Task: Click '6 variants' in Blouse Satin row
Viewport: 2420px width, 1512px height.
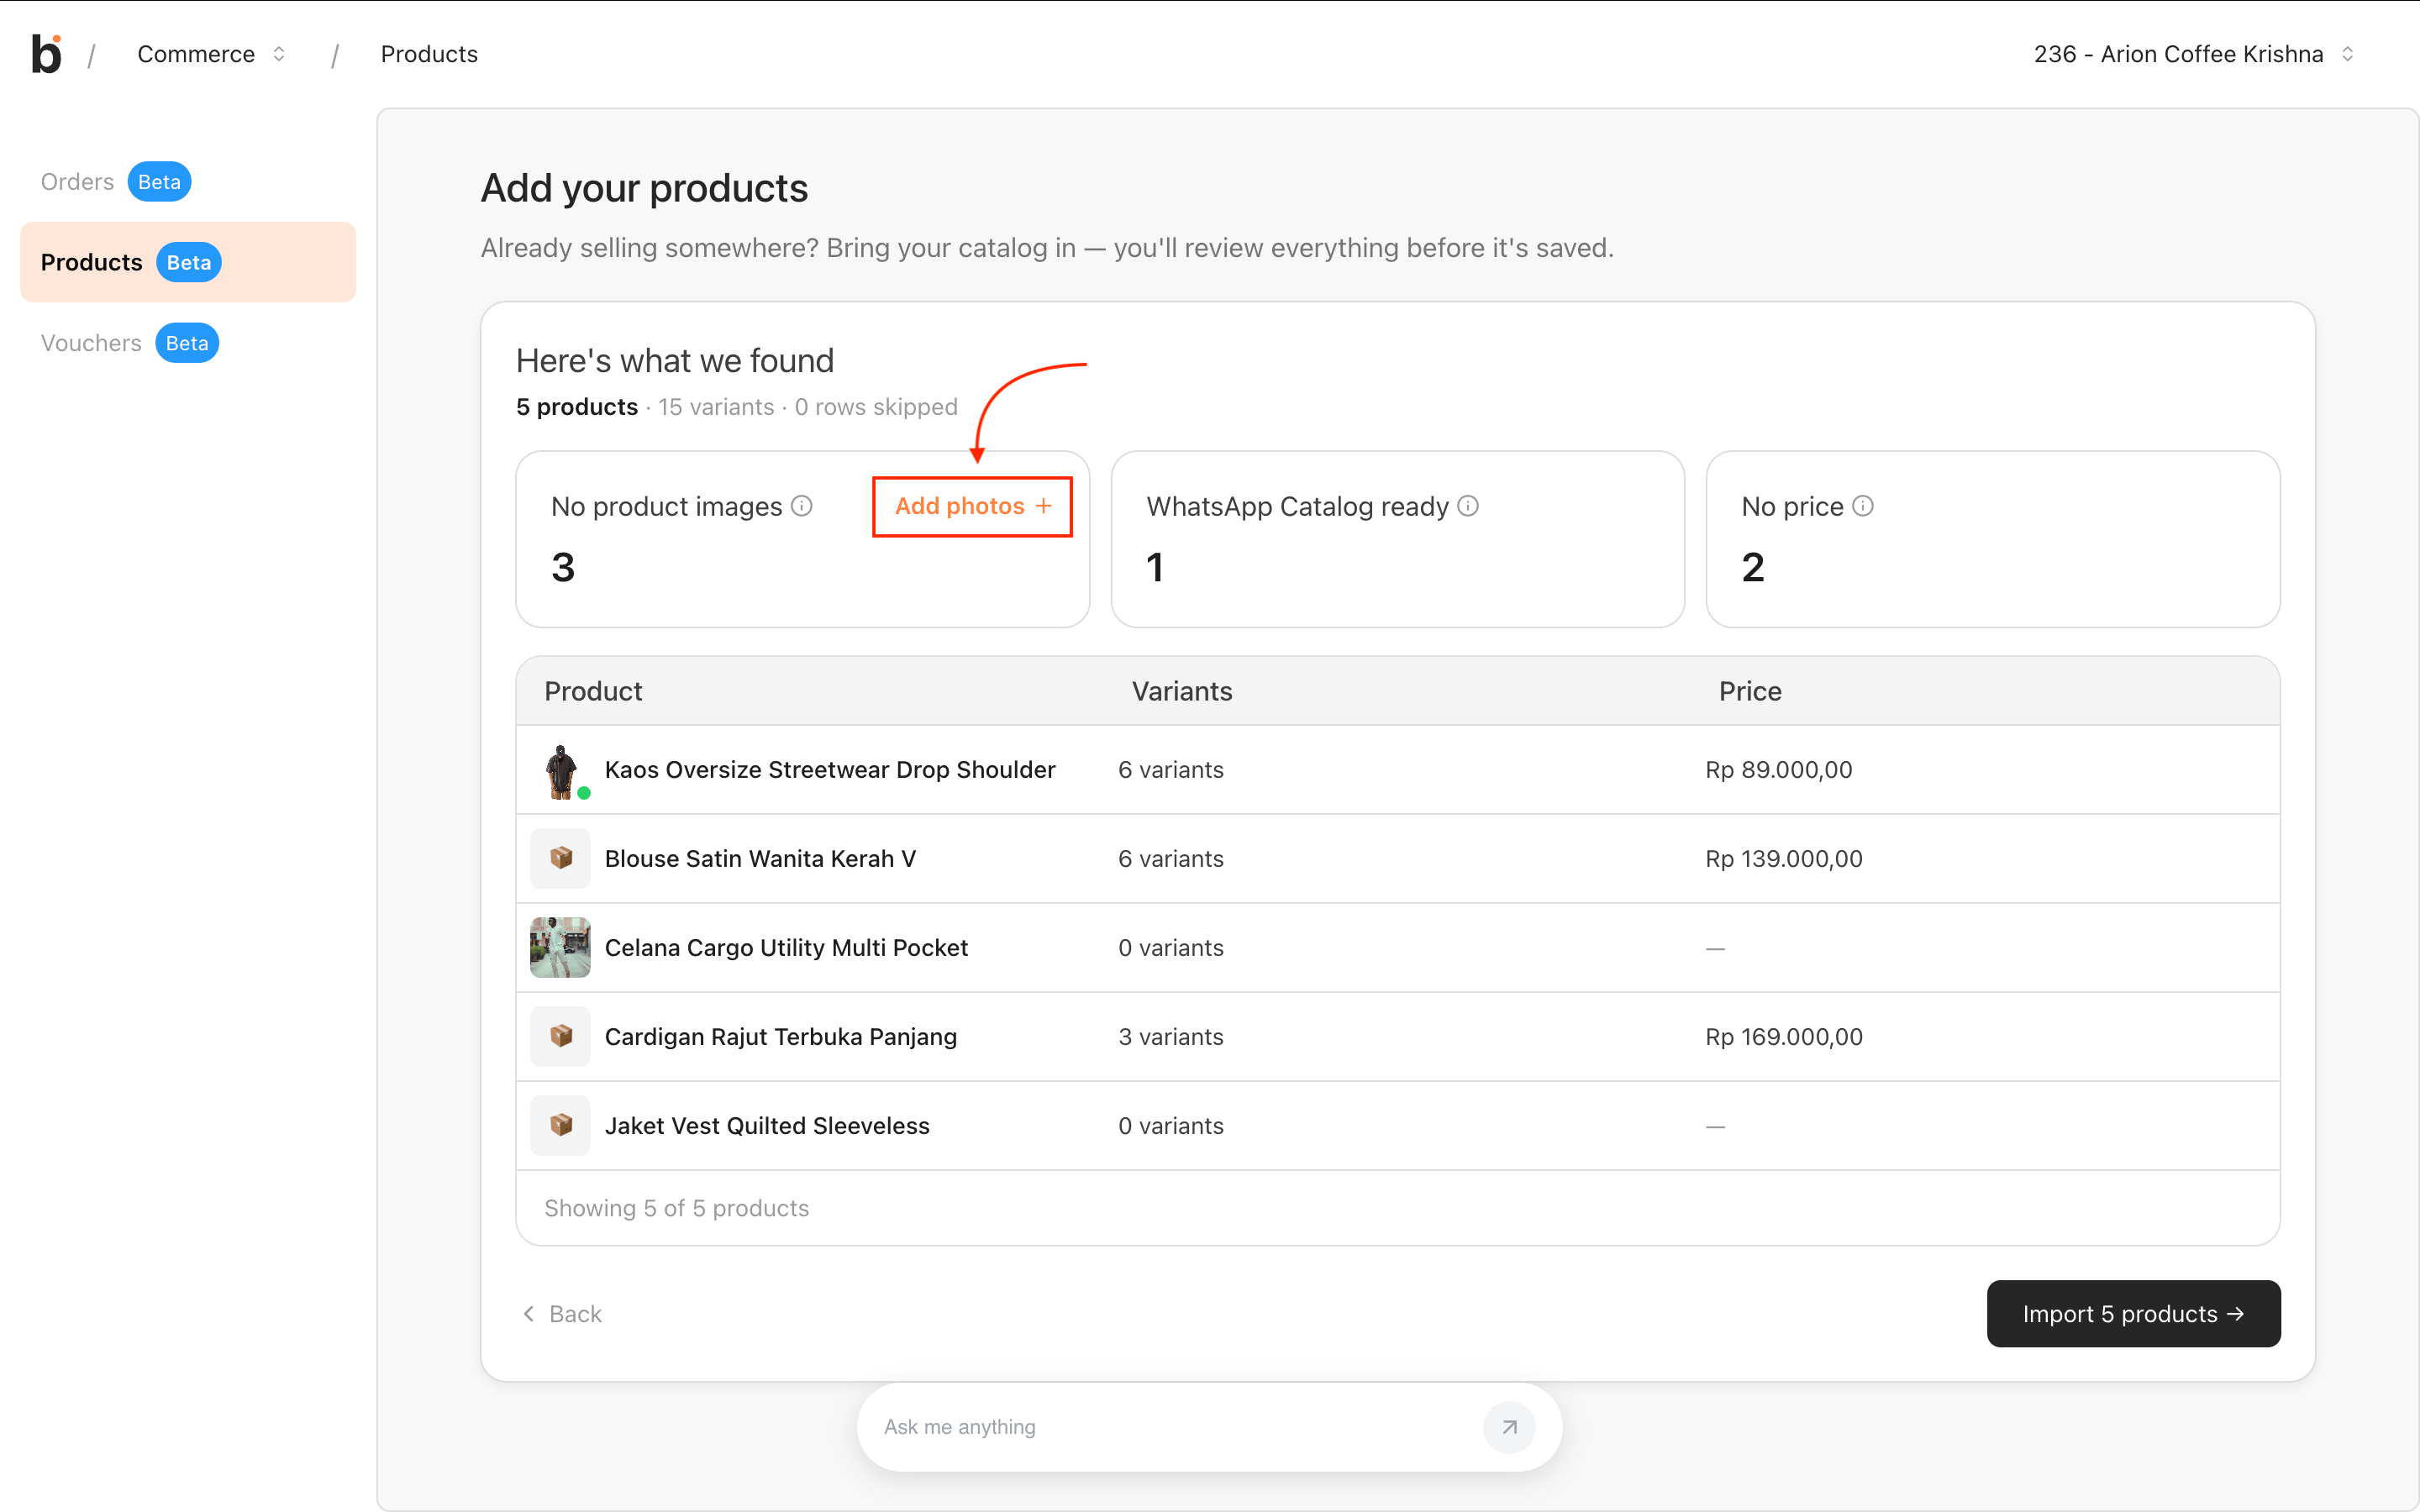Action: tap(1171, 859)
